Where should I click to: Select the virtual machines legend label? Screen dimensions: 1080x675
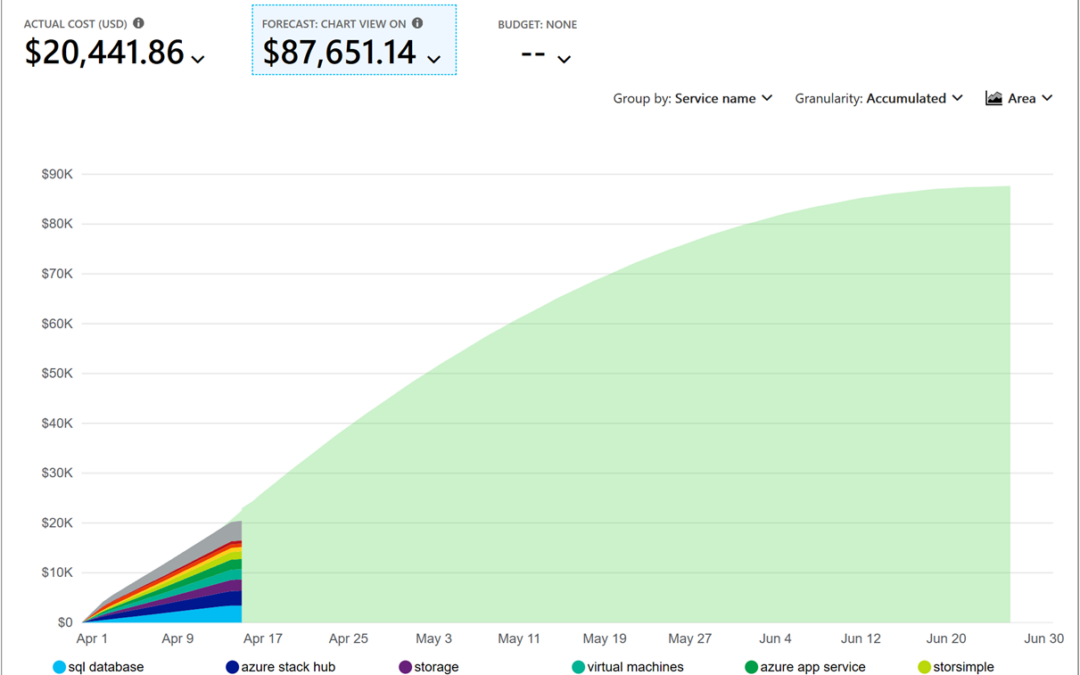pyautogui.click(x=635, y=667)
